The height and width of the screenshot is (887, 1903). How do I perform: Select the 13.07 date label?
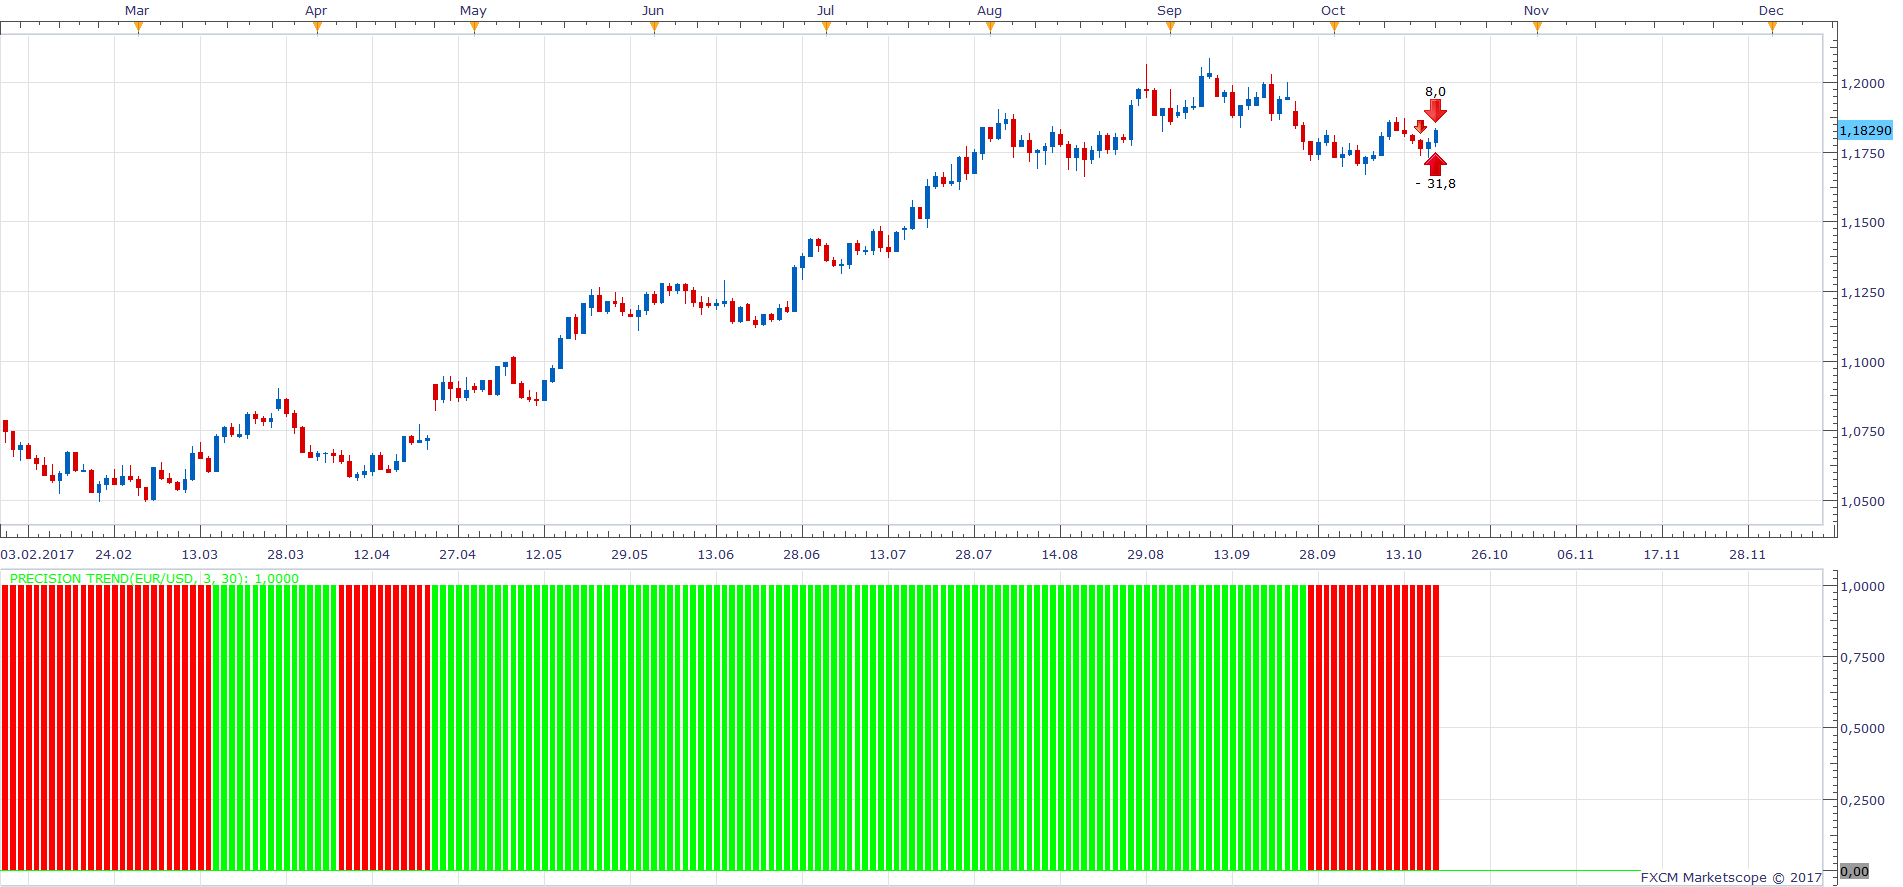click(x=887, y=554)
